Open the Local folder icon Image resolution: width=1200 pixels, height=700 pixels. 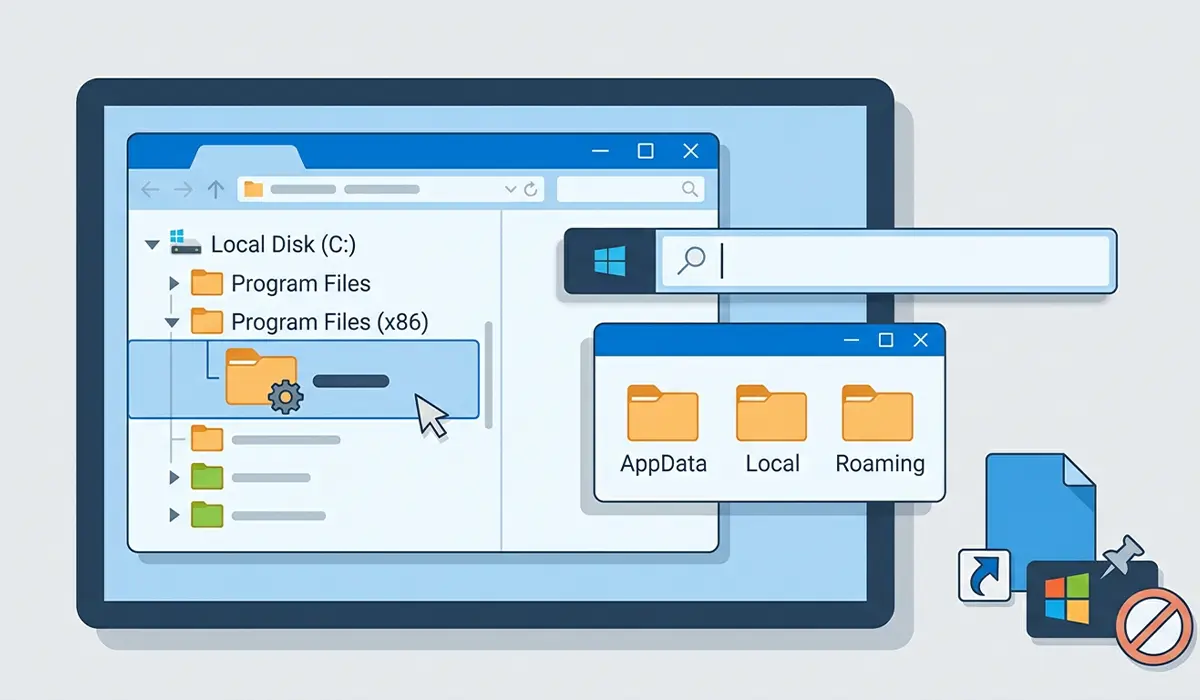pos(771,413)
